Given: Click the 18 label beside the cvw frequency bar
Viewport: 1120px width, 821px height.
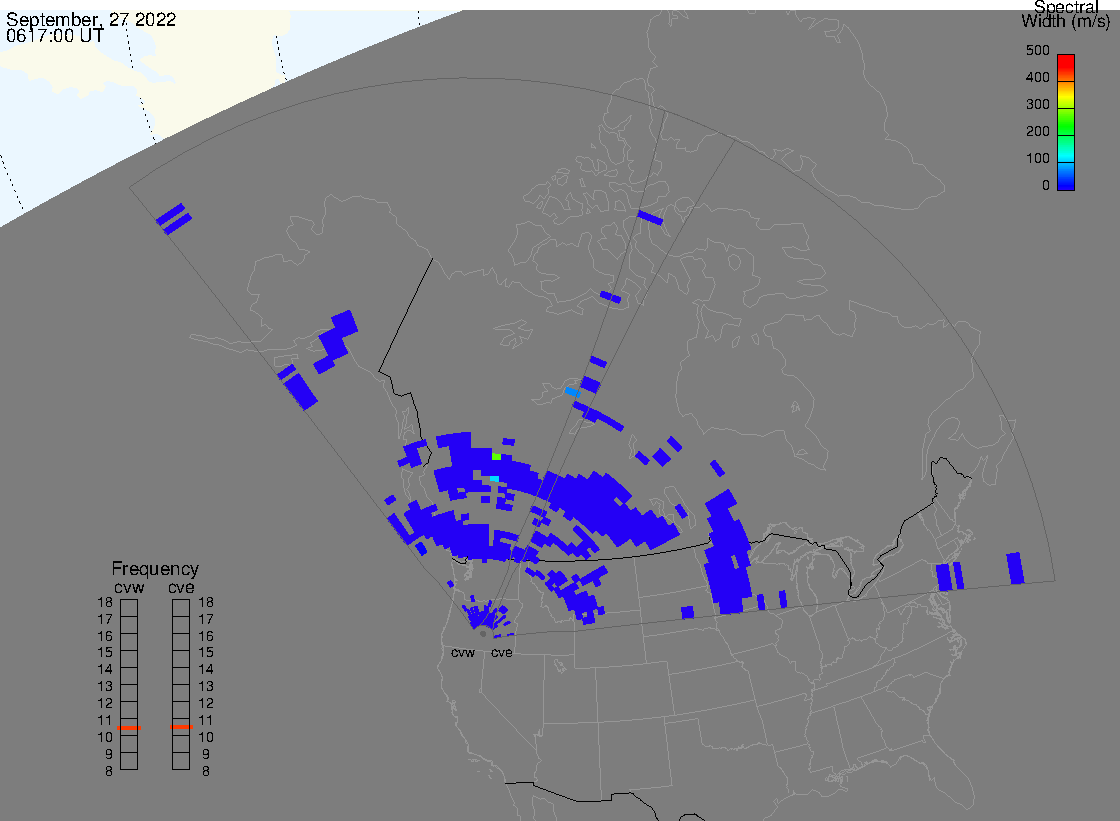Looking at the screenshot, I should coord(105,602).
